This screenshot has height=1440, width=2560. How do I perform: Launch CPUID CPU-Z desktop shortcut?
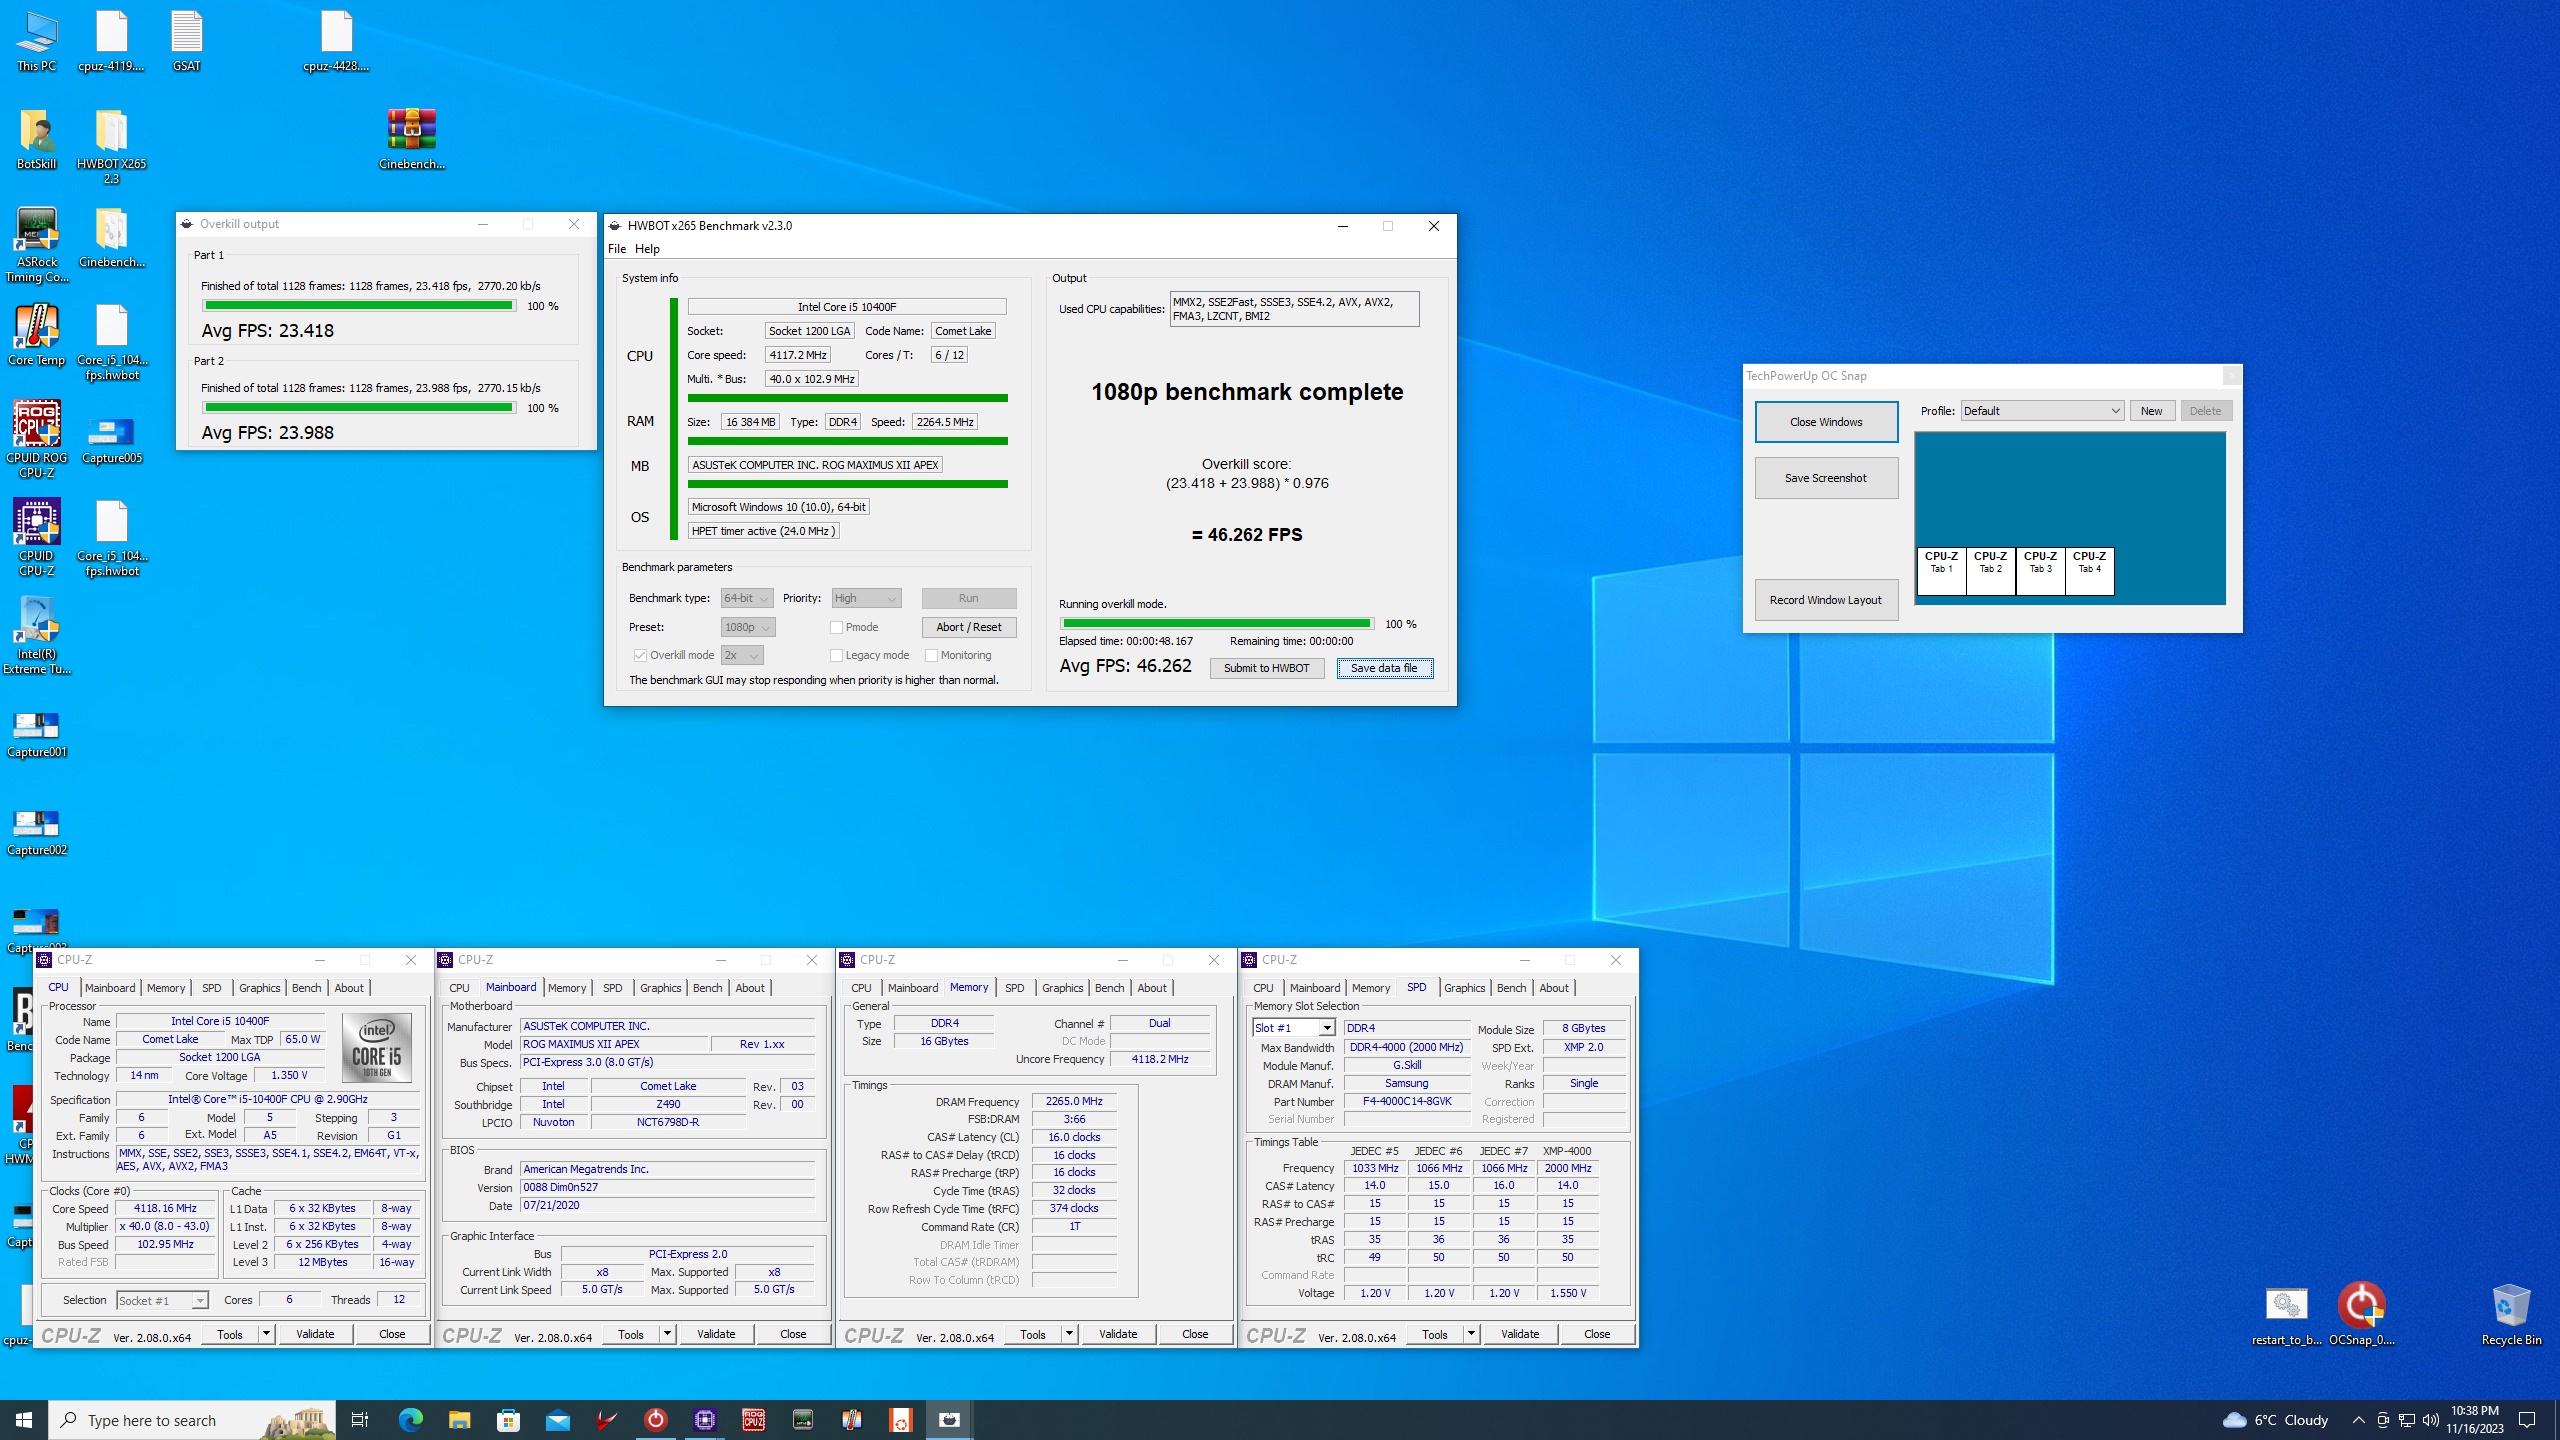[36, 538]
